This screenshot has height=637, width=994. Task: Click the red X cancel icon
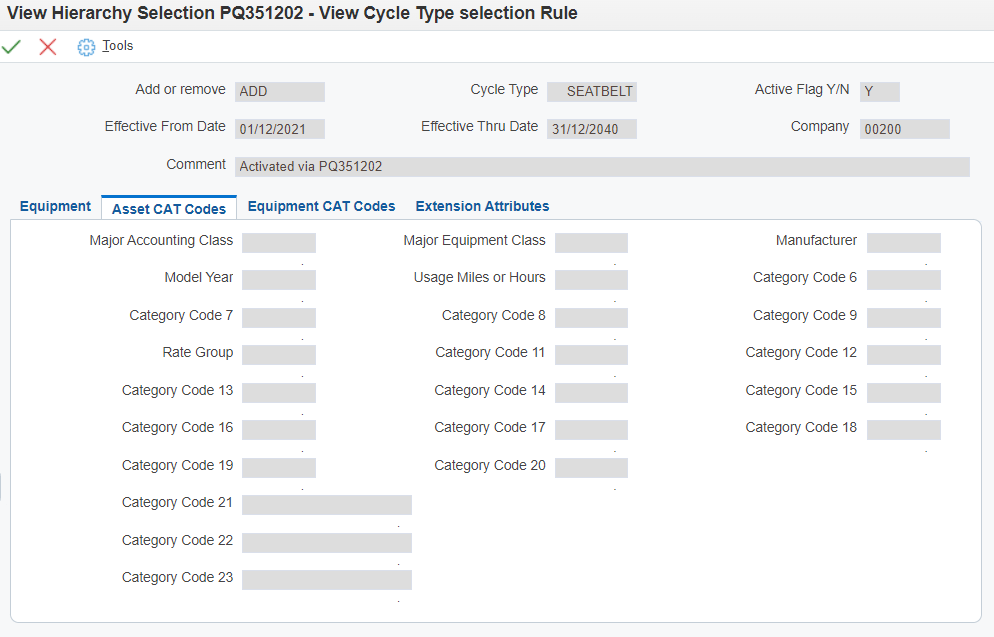tap(48, 47)
